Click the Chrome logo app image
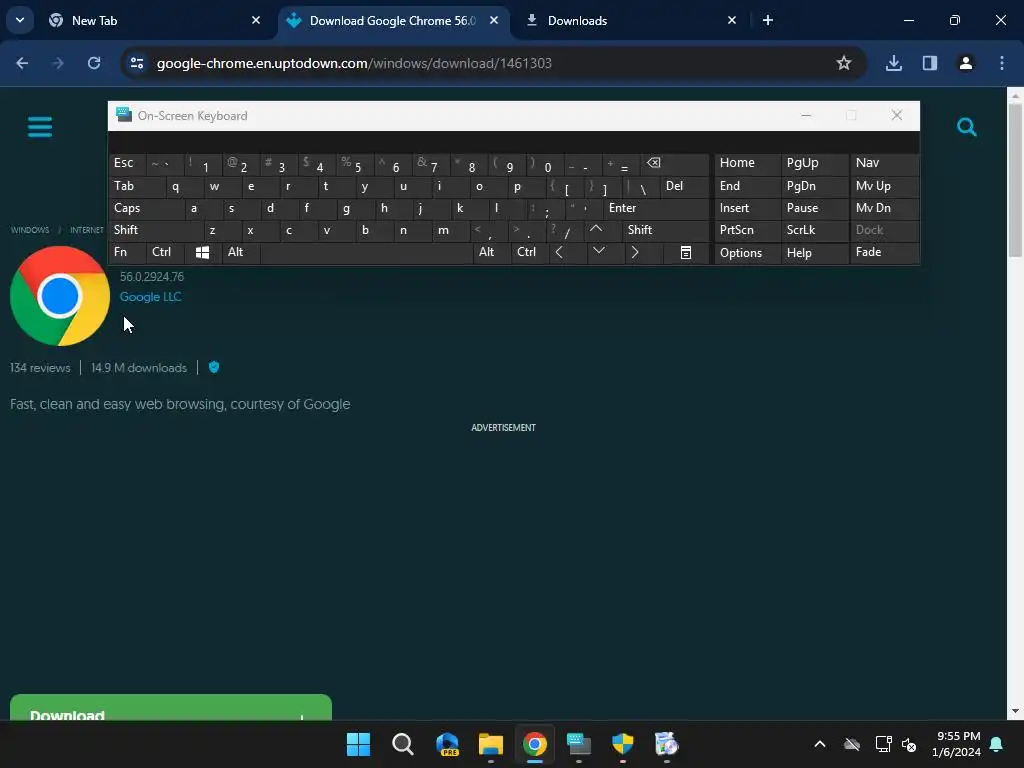Screen dimensions: 1024x768 coord(59,296)
